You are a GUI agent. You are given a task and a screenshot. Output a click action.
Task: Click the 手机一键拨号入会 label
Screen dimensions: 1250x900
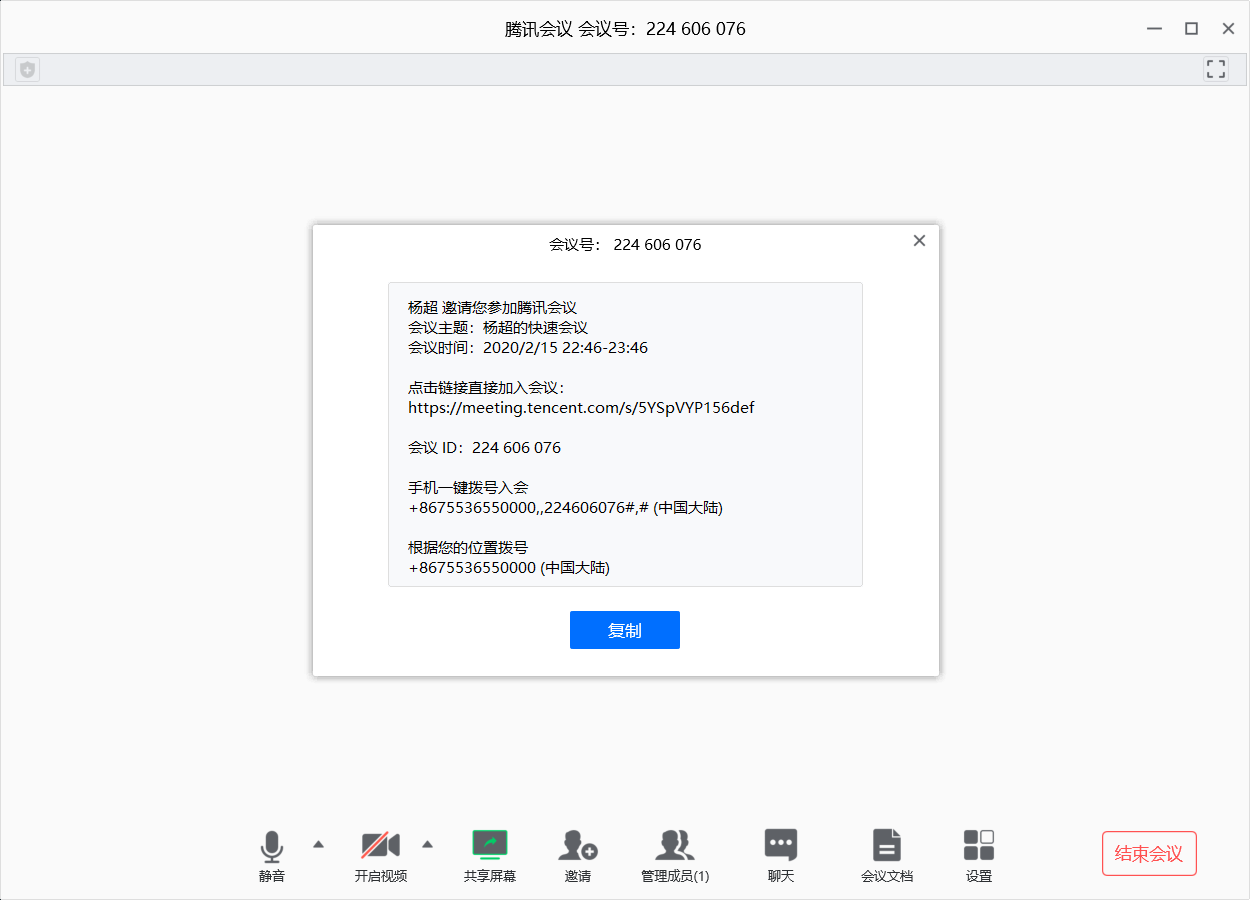(x=468, y=487)
